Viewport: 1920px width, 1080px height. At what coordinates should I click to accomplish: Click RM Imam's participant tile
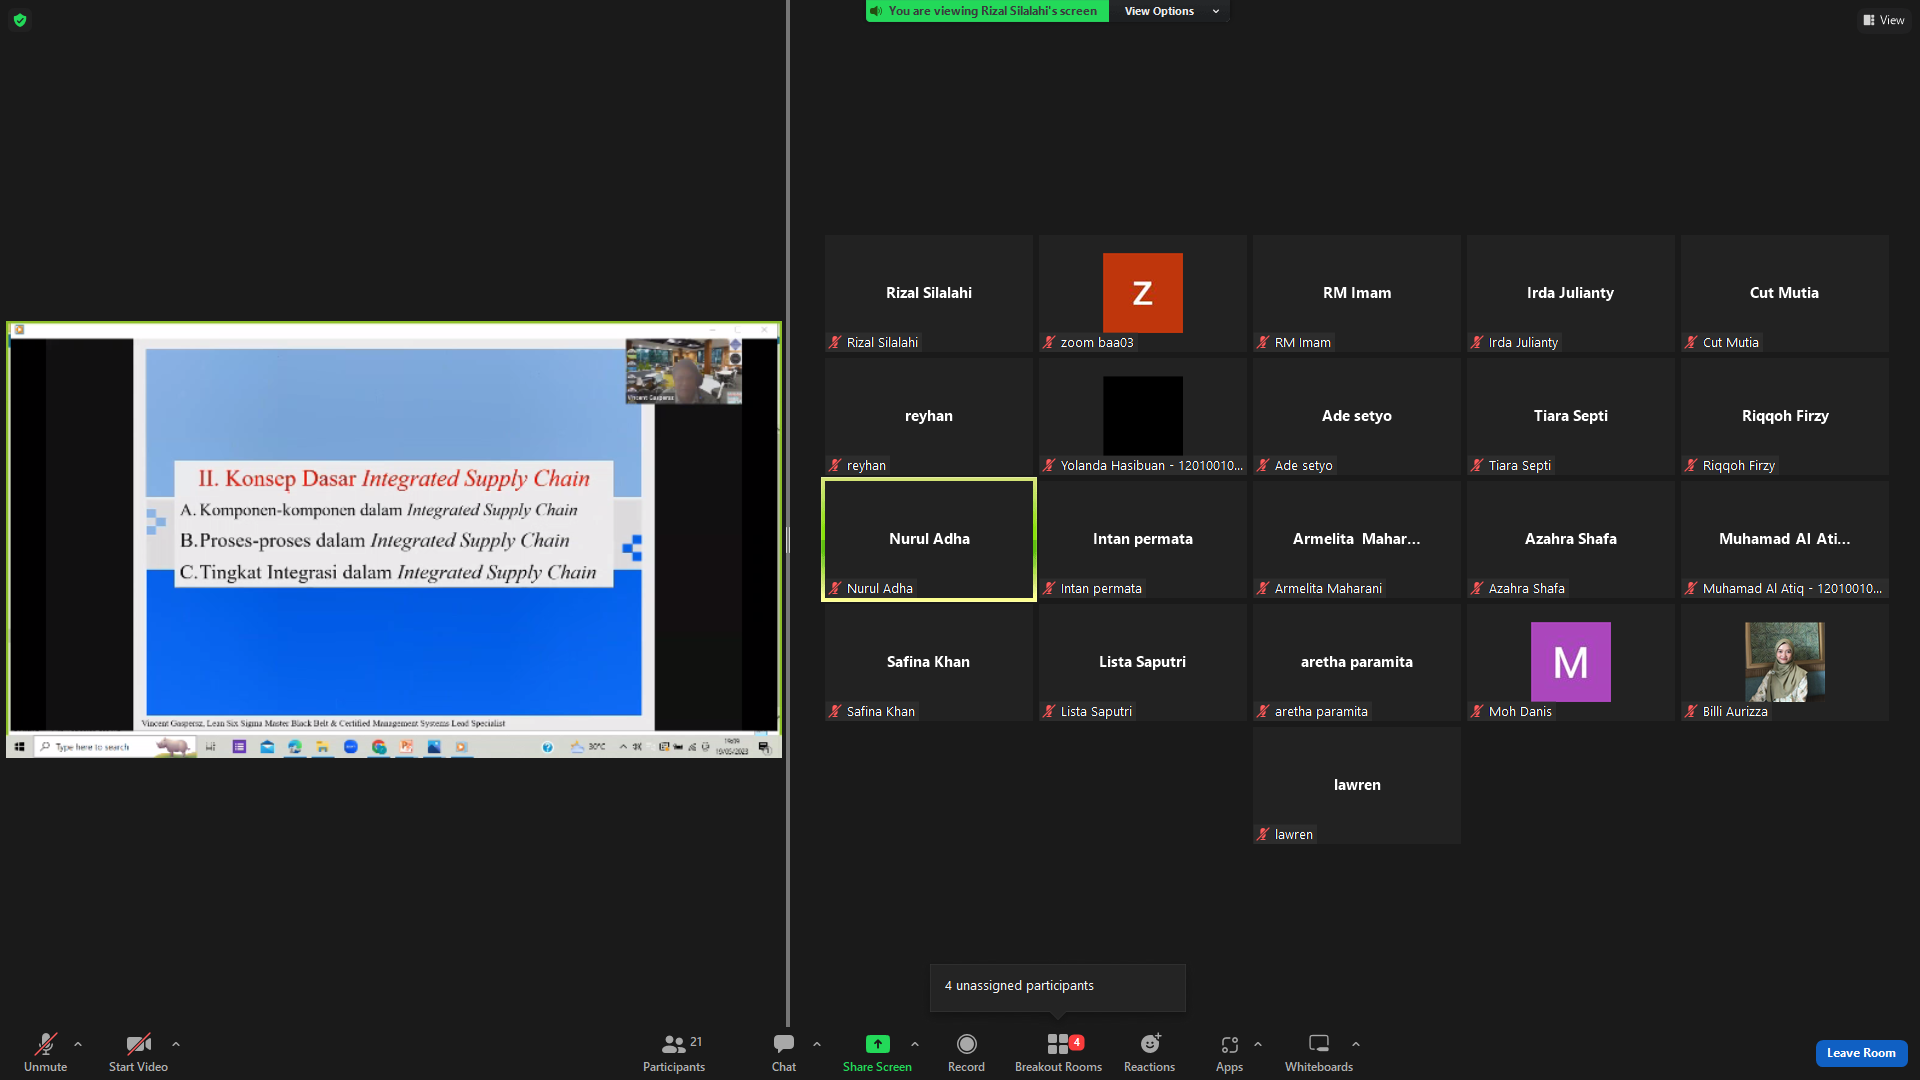tap(1357, 293)
